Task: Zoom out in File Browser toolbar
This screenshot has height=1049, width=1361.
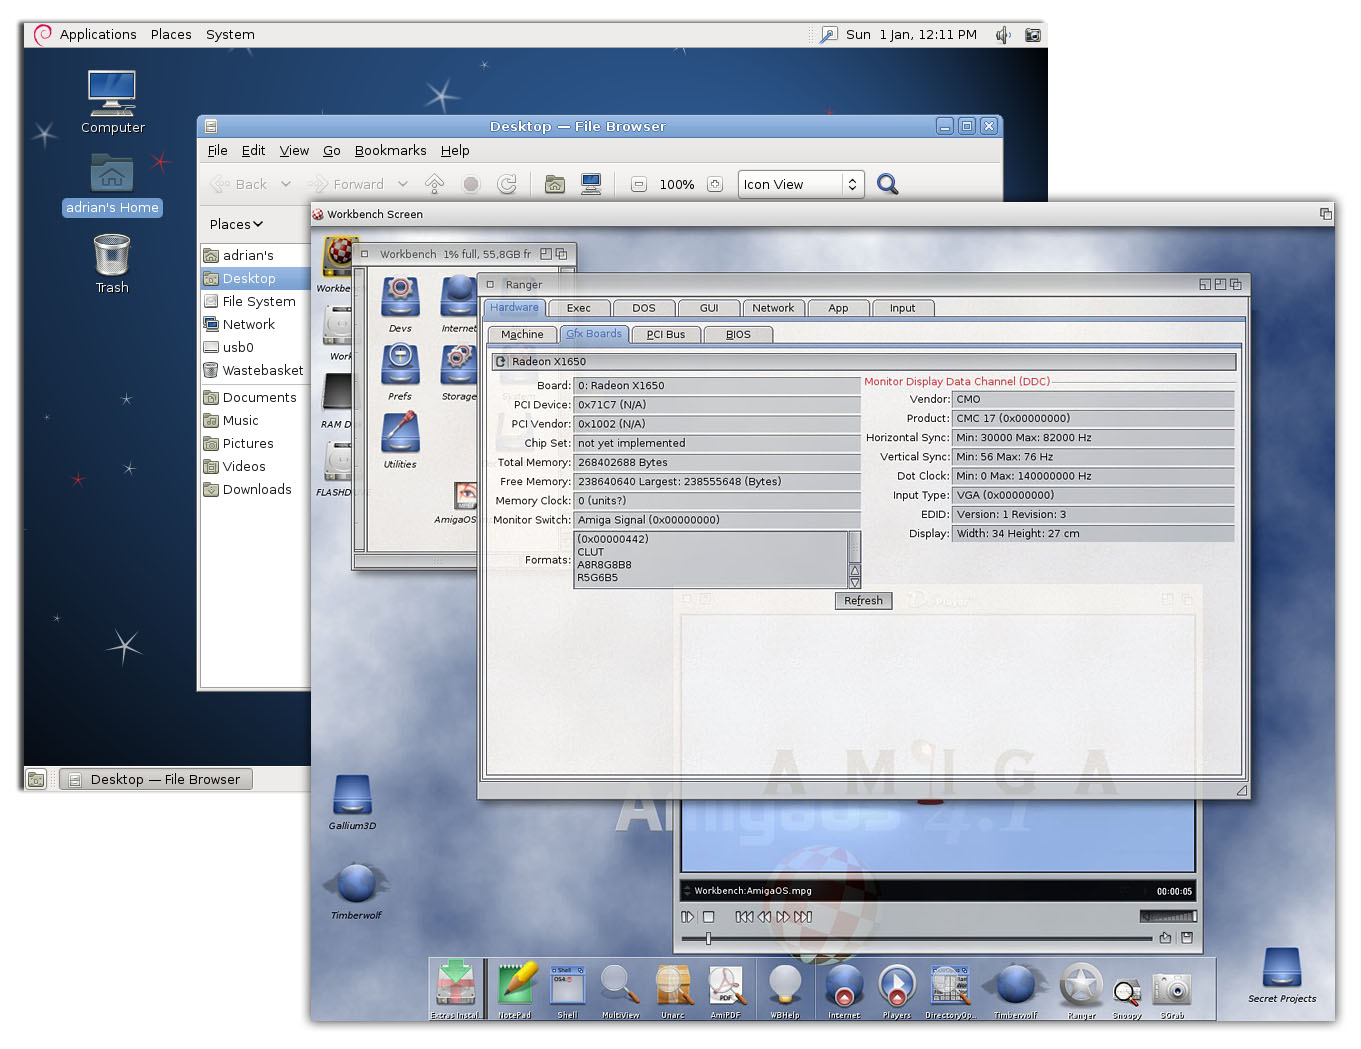Action: (x=639, y=184)
